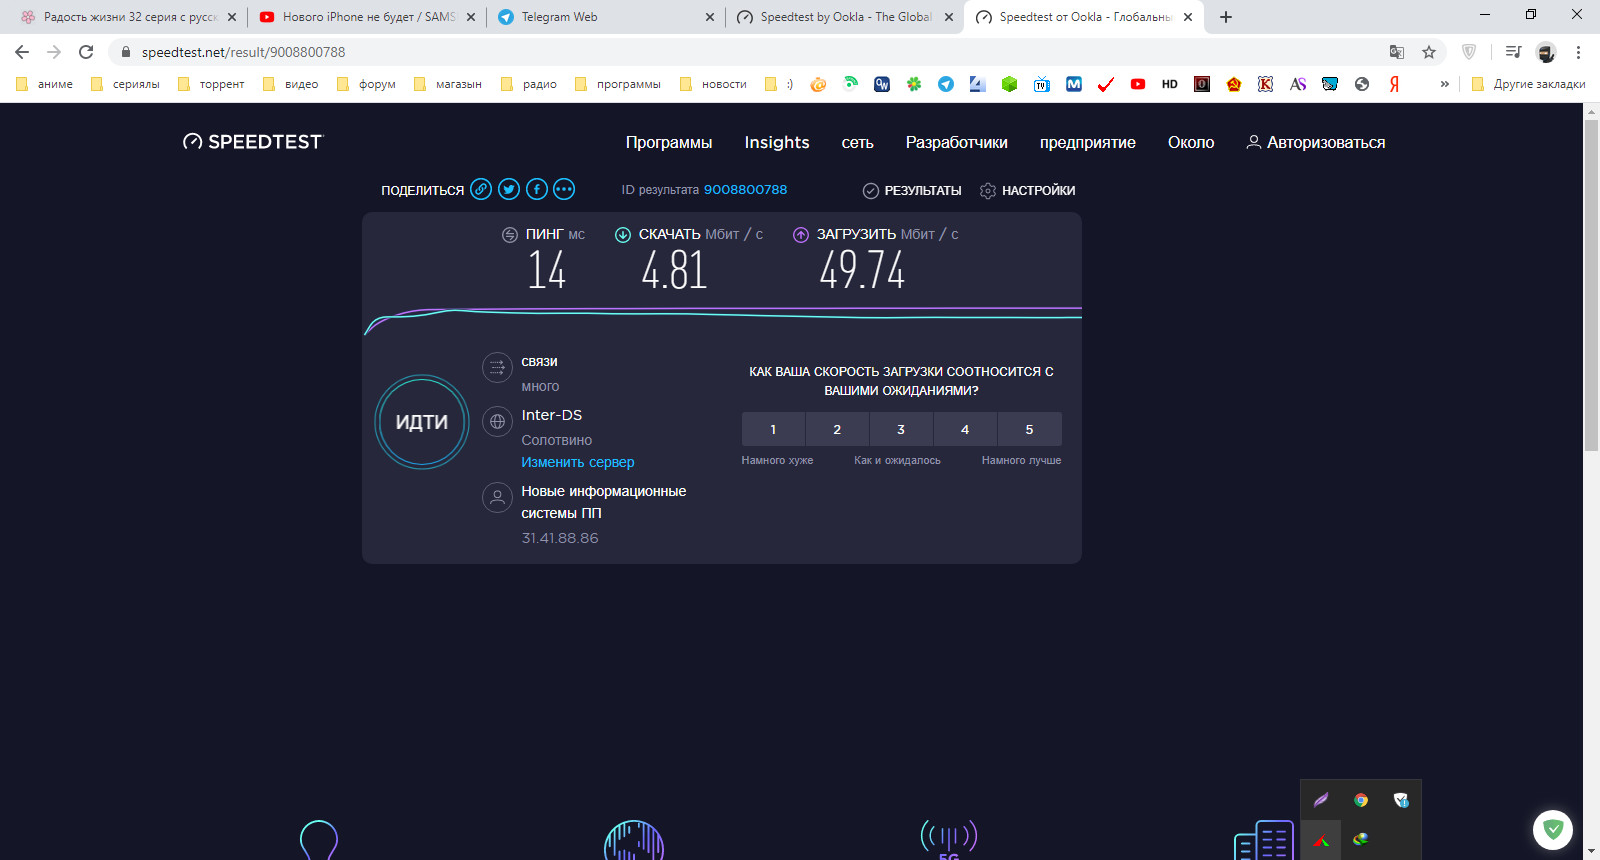Open the Около menu item
The width and height of the screenshot is (1600, 860).
[1191, 143]
